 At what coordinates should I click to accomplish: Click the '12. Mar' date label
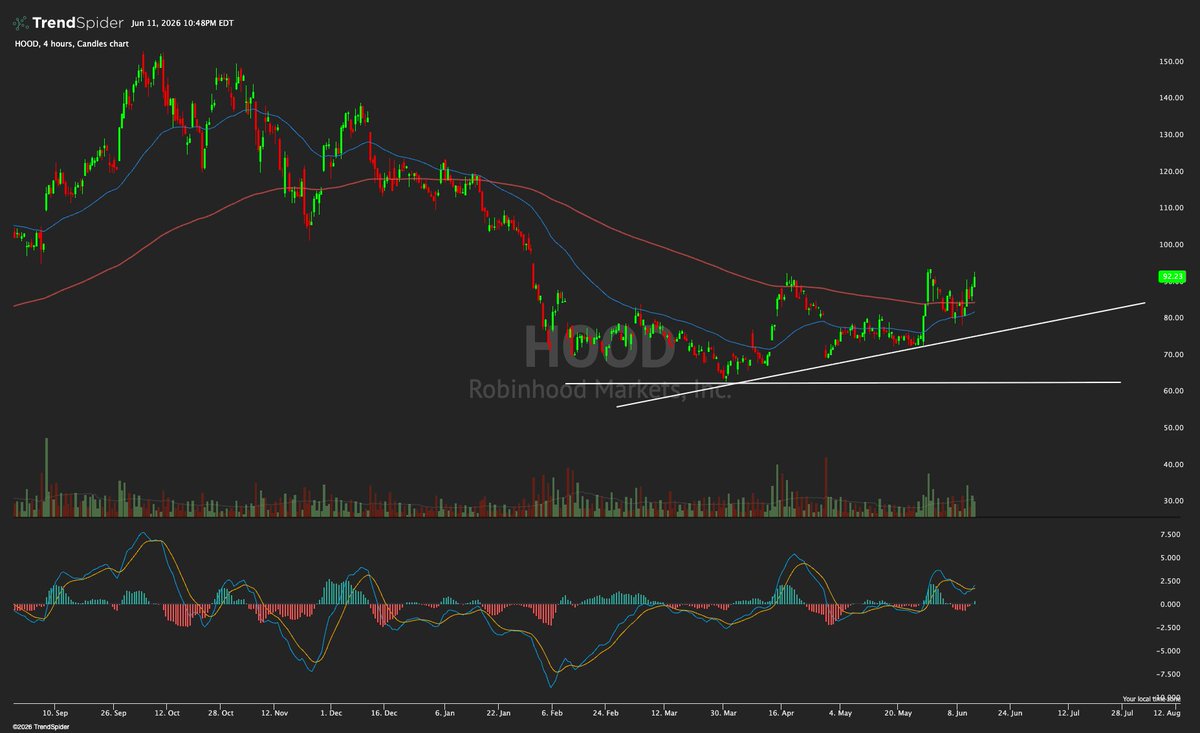coord(664,715)
